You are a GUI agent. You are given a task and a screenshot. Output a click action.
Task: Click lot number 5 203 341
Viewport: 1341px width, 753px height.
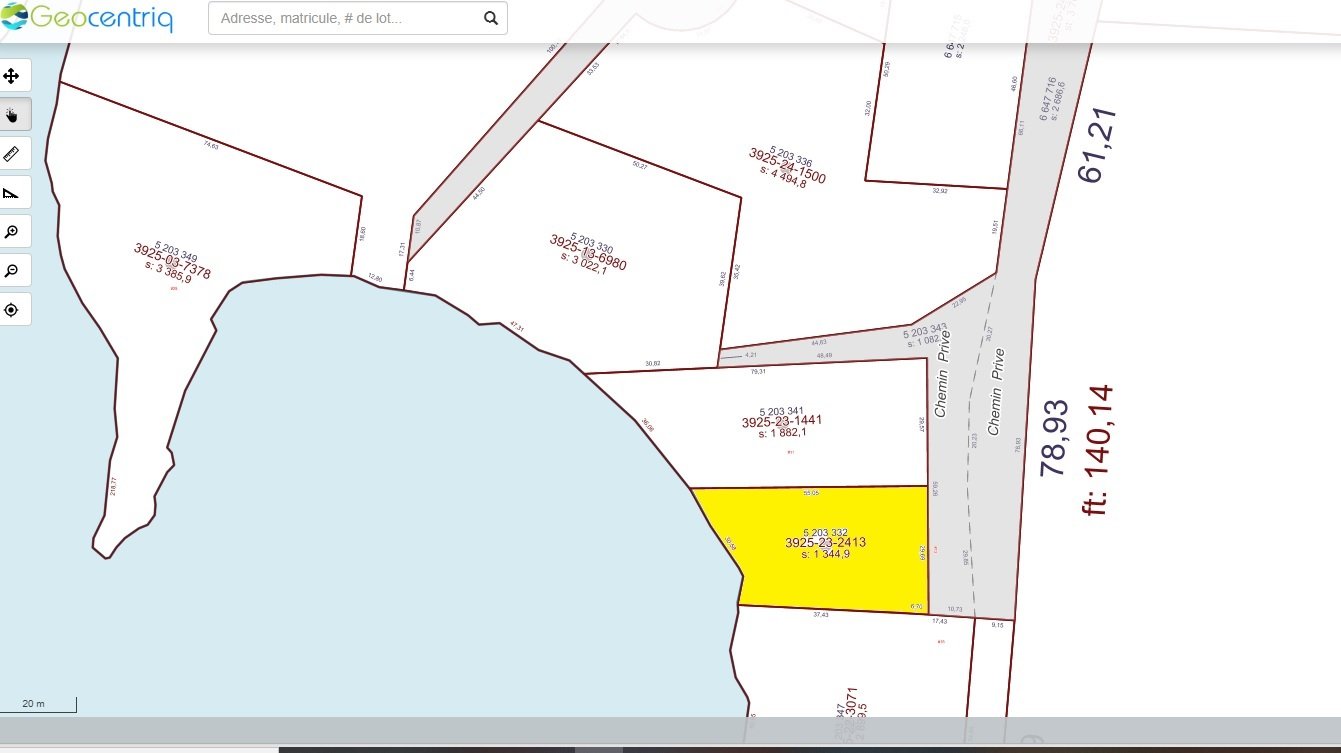[x=782, y=411]
